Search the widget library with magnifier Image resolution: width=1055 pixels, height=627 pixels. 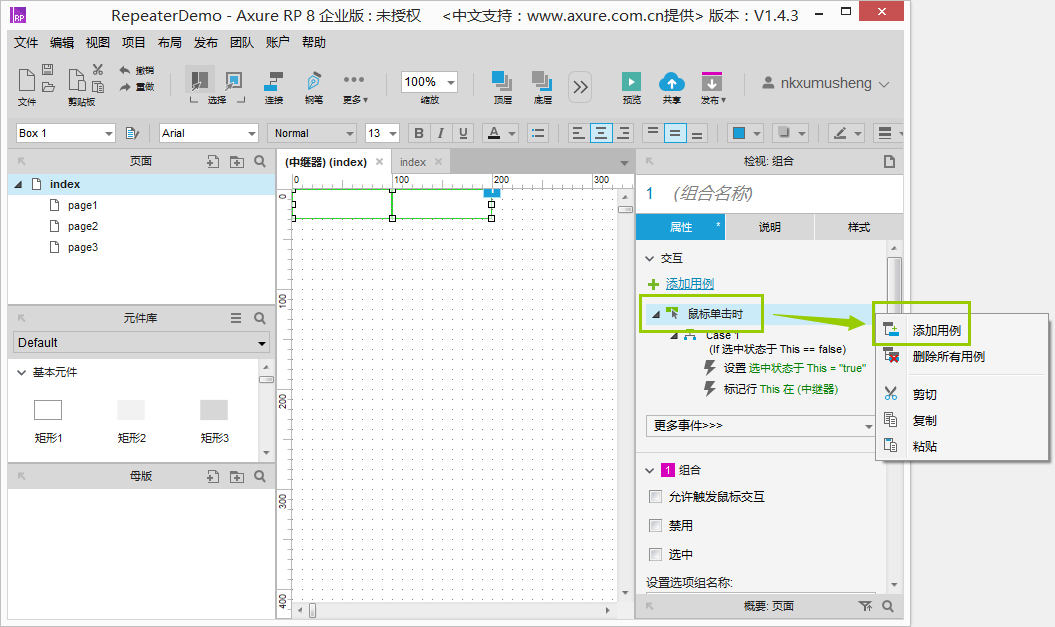pos(260,318)
